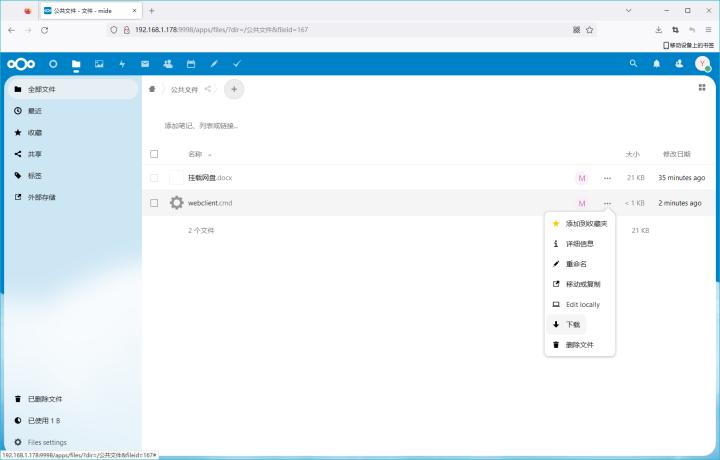Click share icon next to 公共文件 breadcrumb
Screen dimensions: 720x460
208,89
